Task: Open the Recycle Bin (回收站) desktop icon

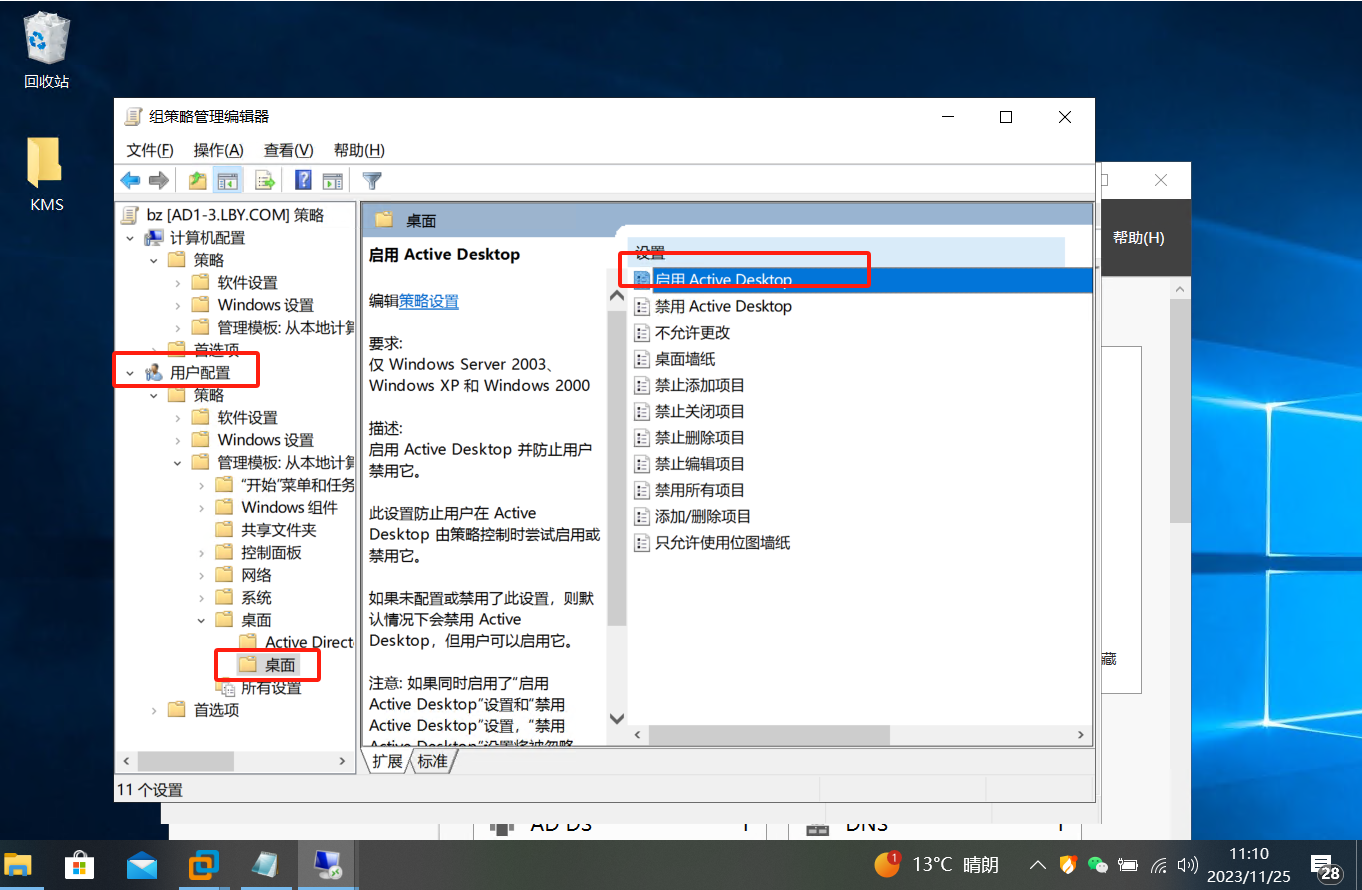Action: 46,51
